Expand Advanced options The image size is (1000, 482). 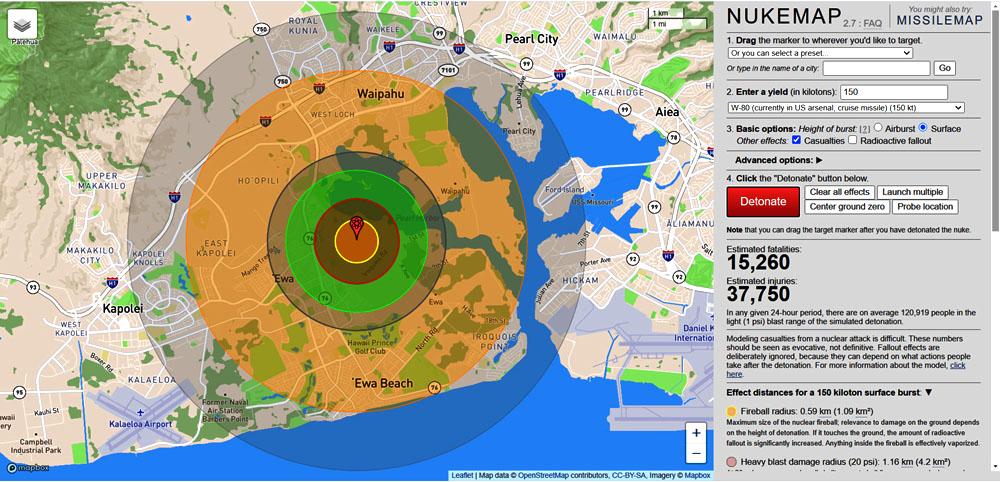779,160
